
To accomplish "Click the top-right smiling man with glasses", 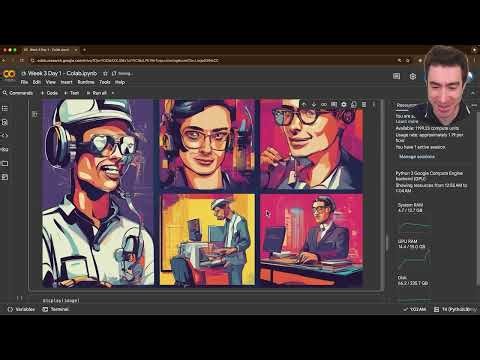I will 311,145.
